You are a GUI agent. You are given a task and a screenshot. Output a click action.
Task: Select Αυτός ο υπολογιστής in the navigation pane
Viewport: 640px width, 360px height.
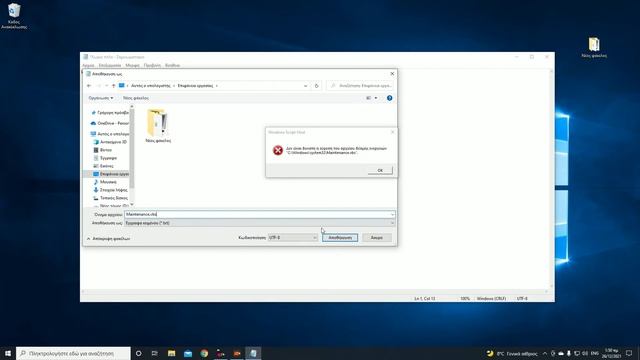[x=110, y=134]
